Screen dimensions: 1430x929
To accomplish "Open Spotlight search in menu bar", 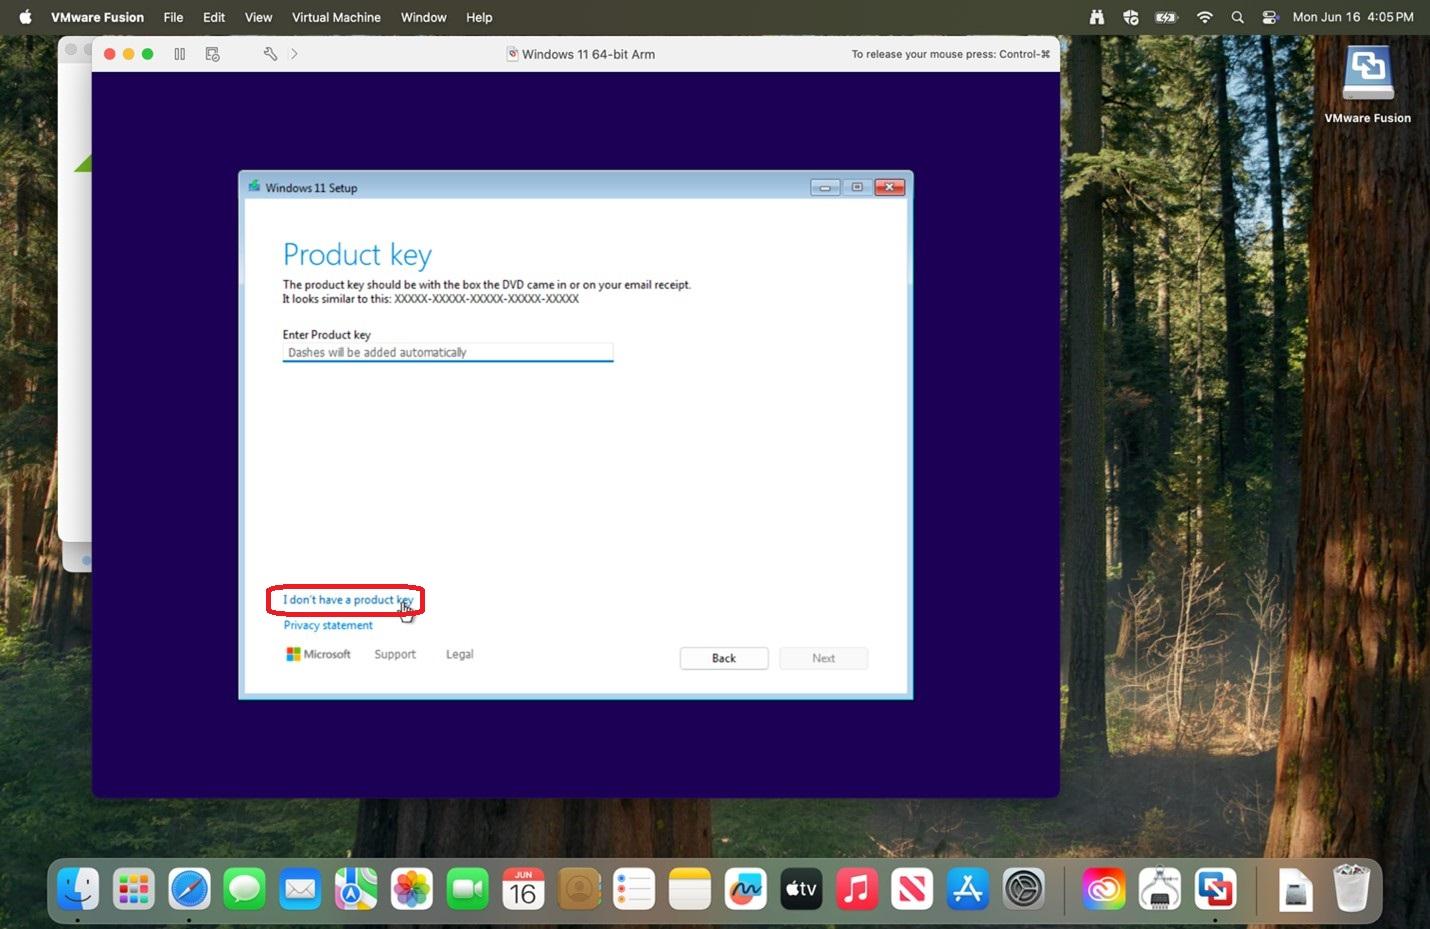I will pyautogui.click(x=1238, y=17).
